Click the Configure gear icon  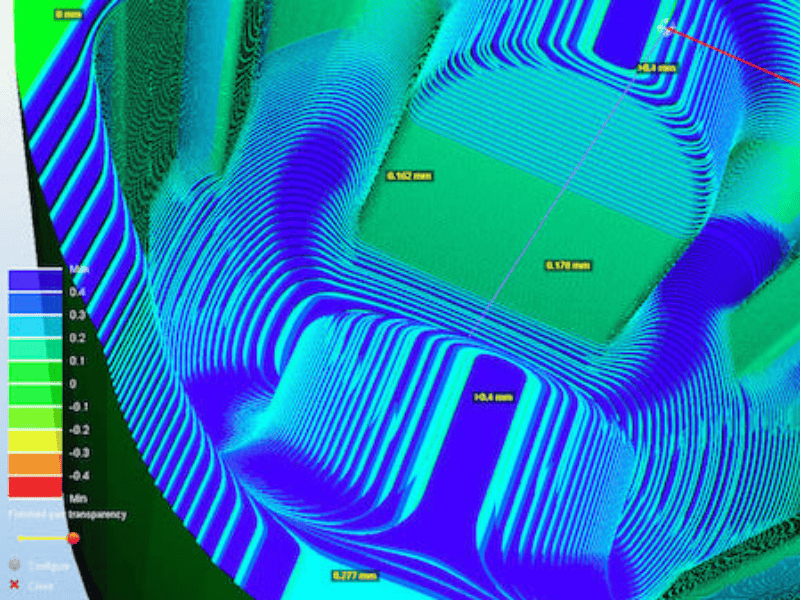(x=15, y=565)
